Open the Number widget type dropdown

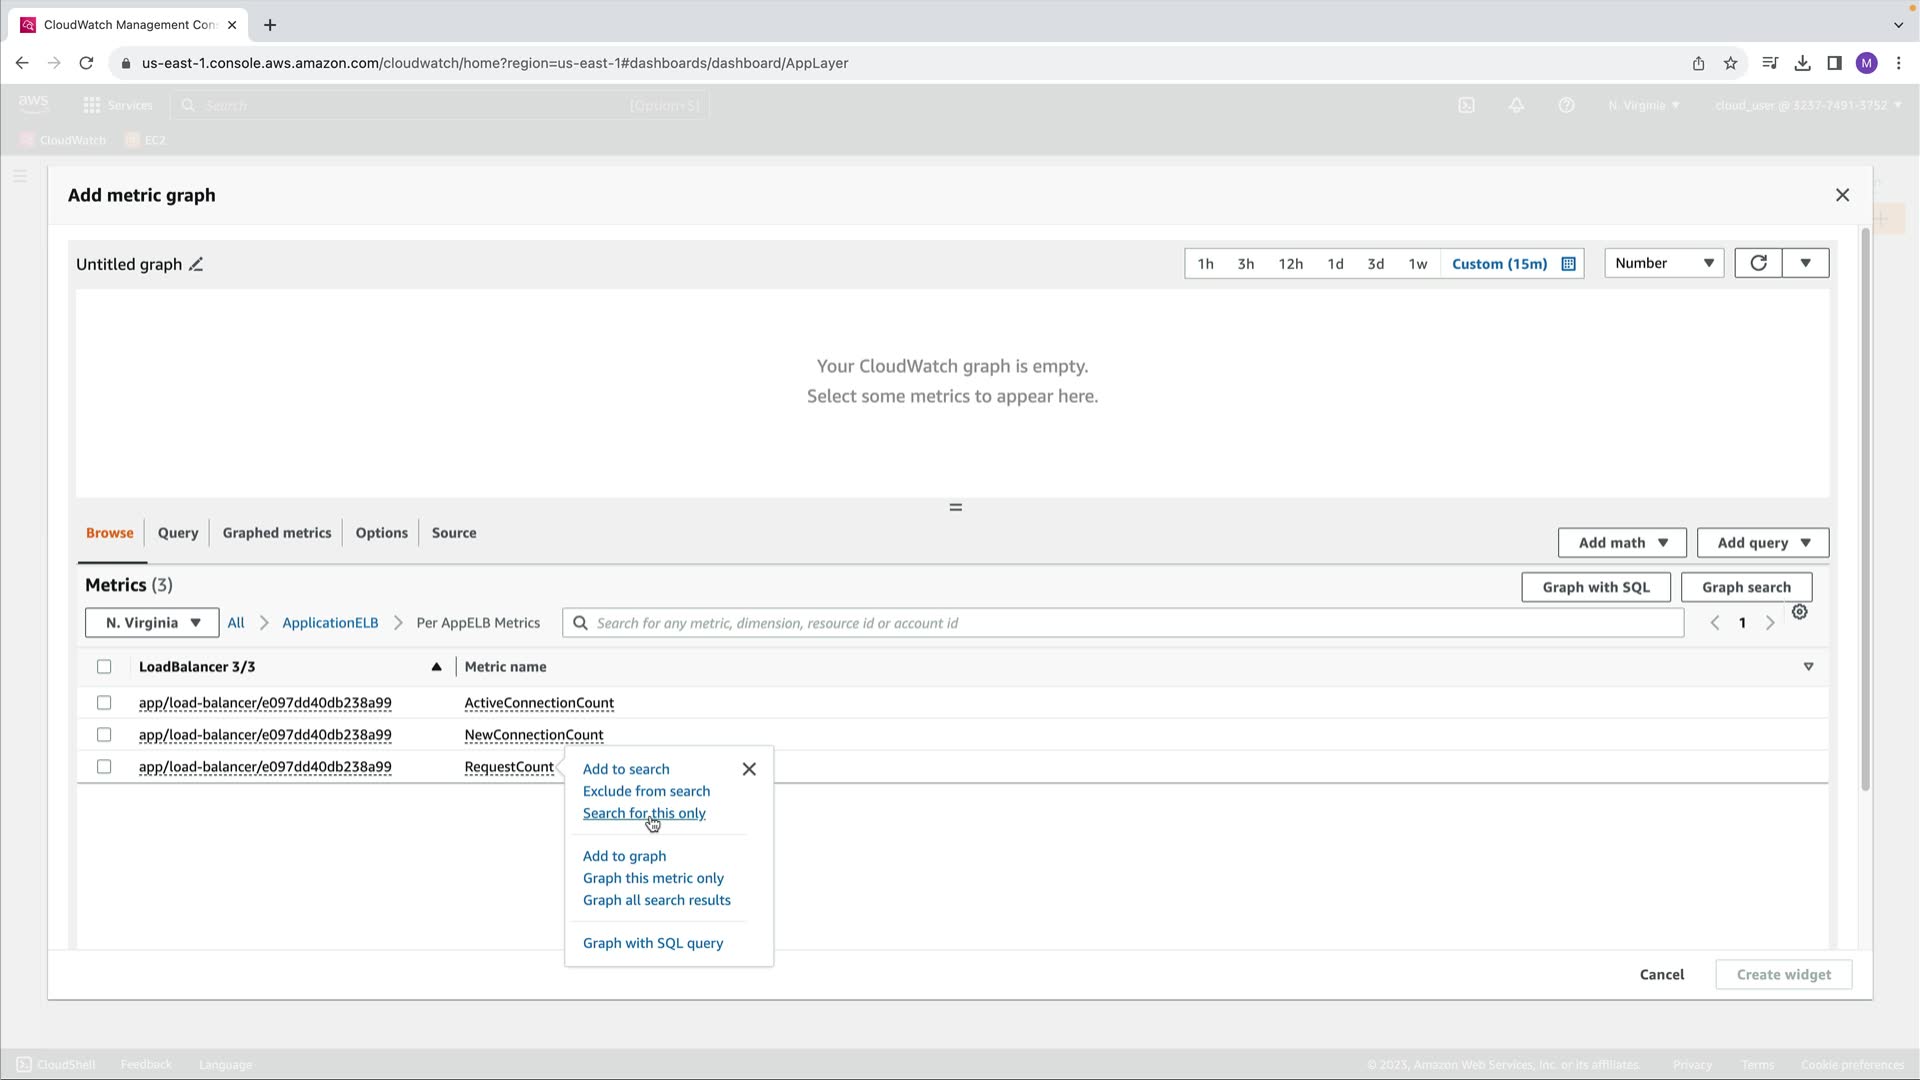tap(1663, 263)
